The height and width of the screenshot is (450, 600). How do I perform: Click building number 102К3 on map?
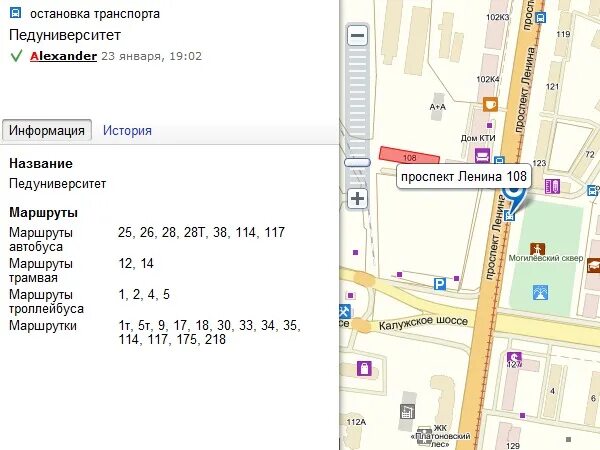point(497,17)
